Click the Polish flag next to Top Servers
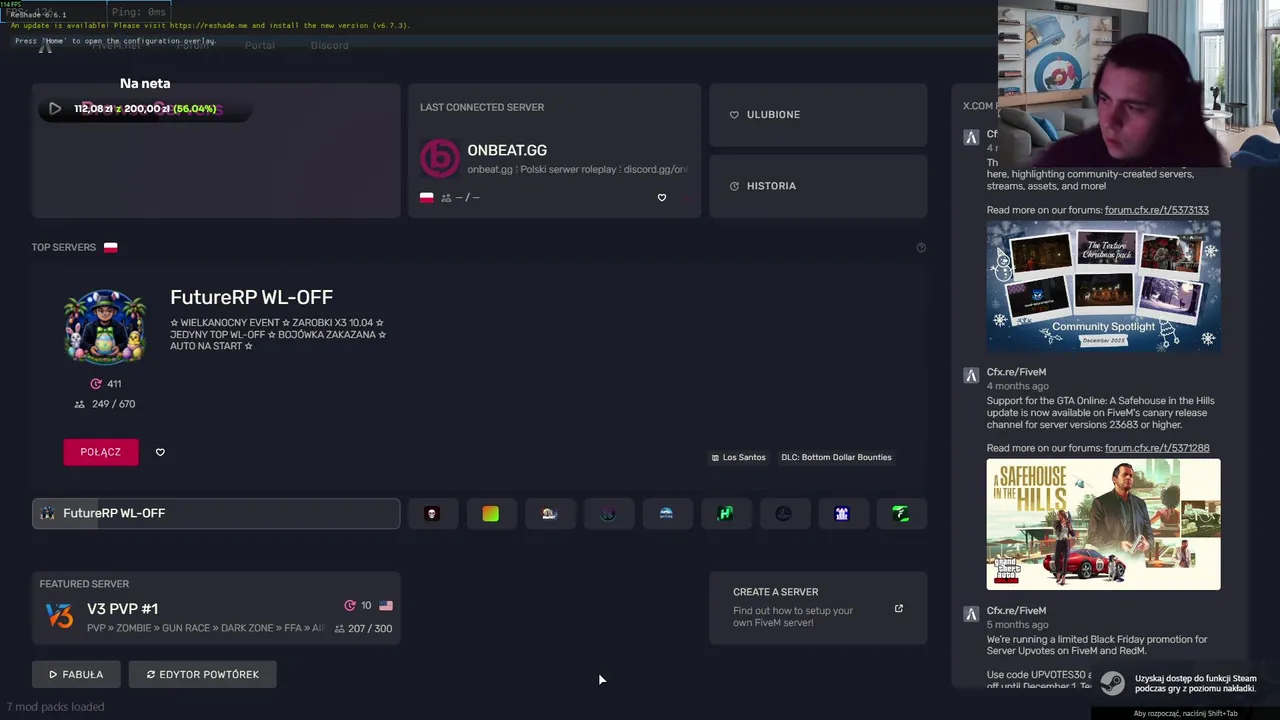1280x720 pixels. tap(111, 247)
